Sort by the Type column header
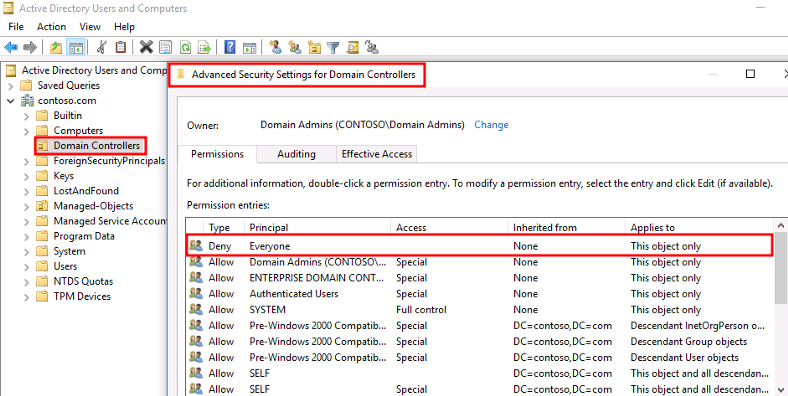The image size is (788, 396). pos(224,228)
